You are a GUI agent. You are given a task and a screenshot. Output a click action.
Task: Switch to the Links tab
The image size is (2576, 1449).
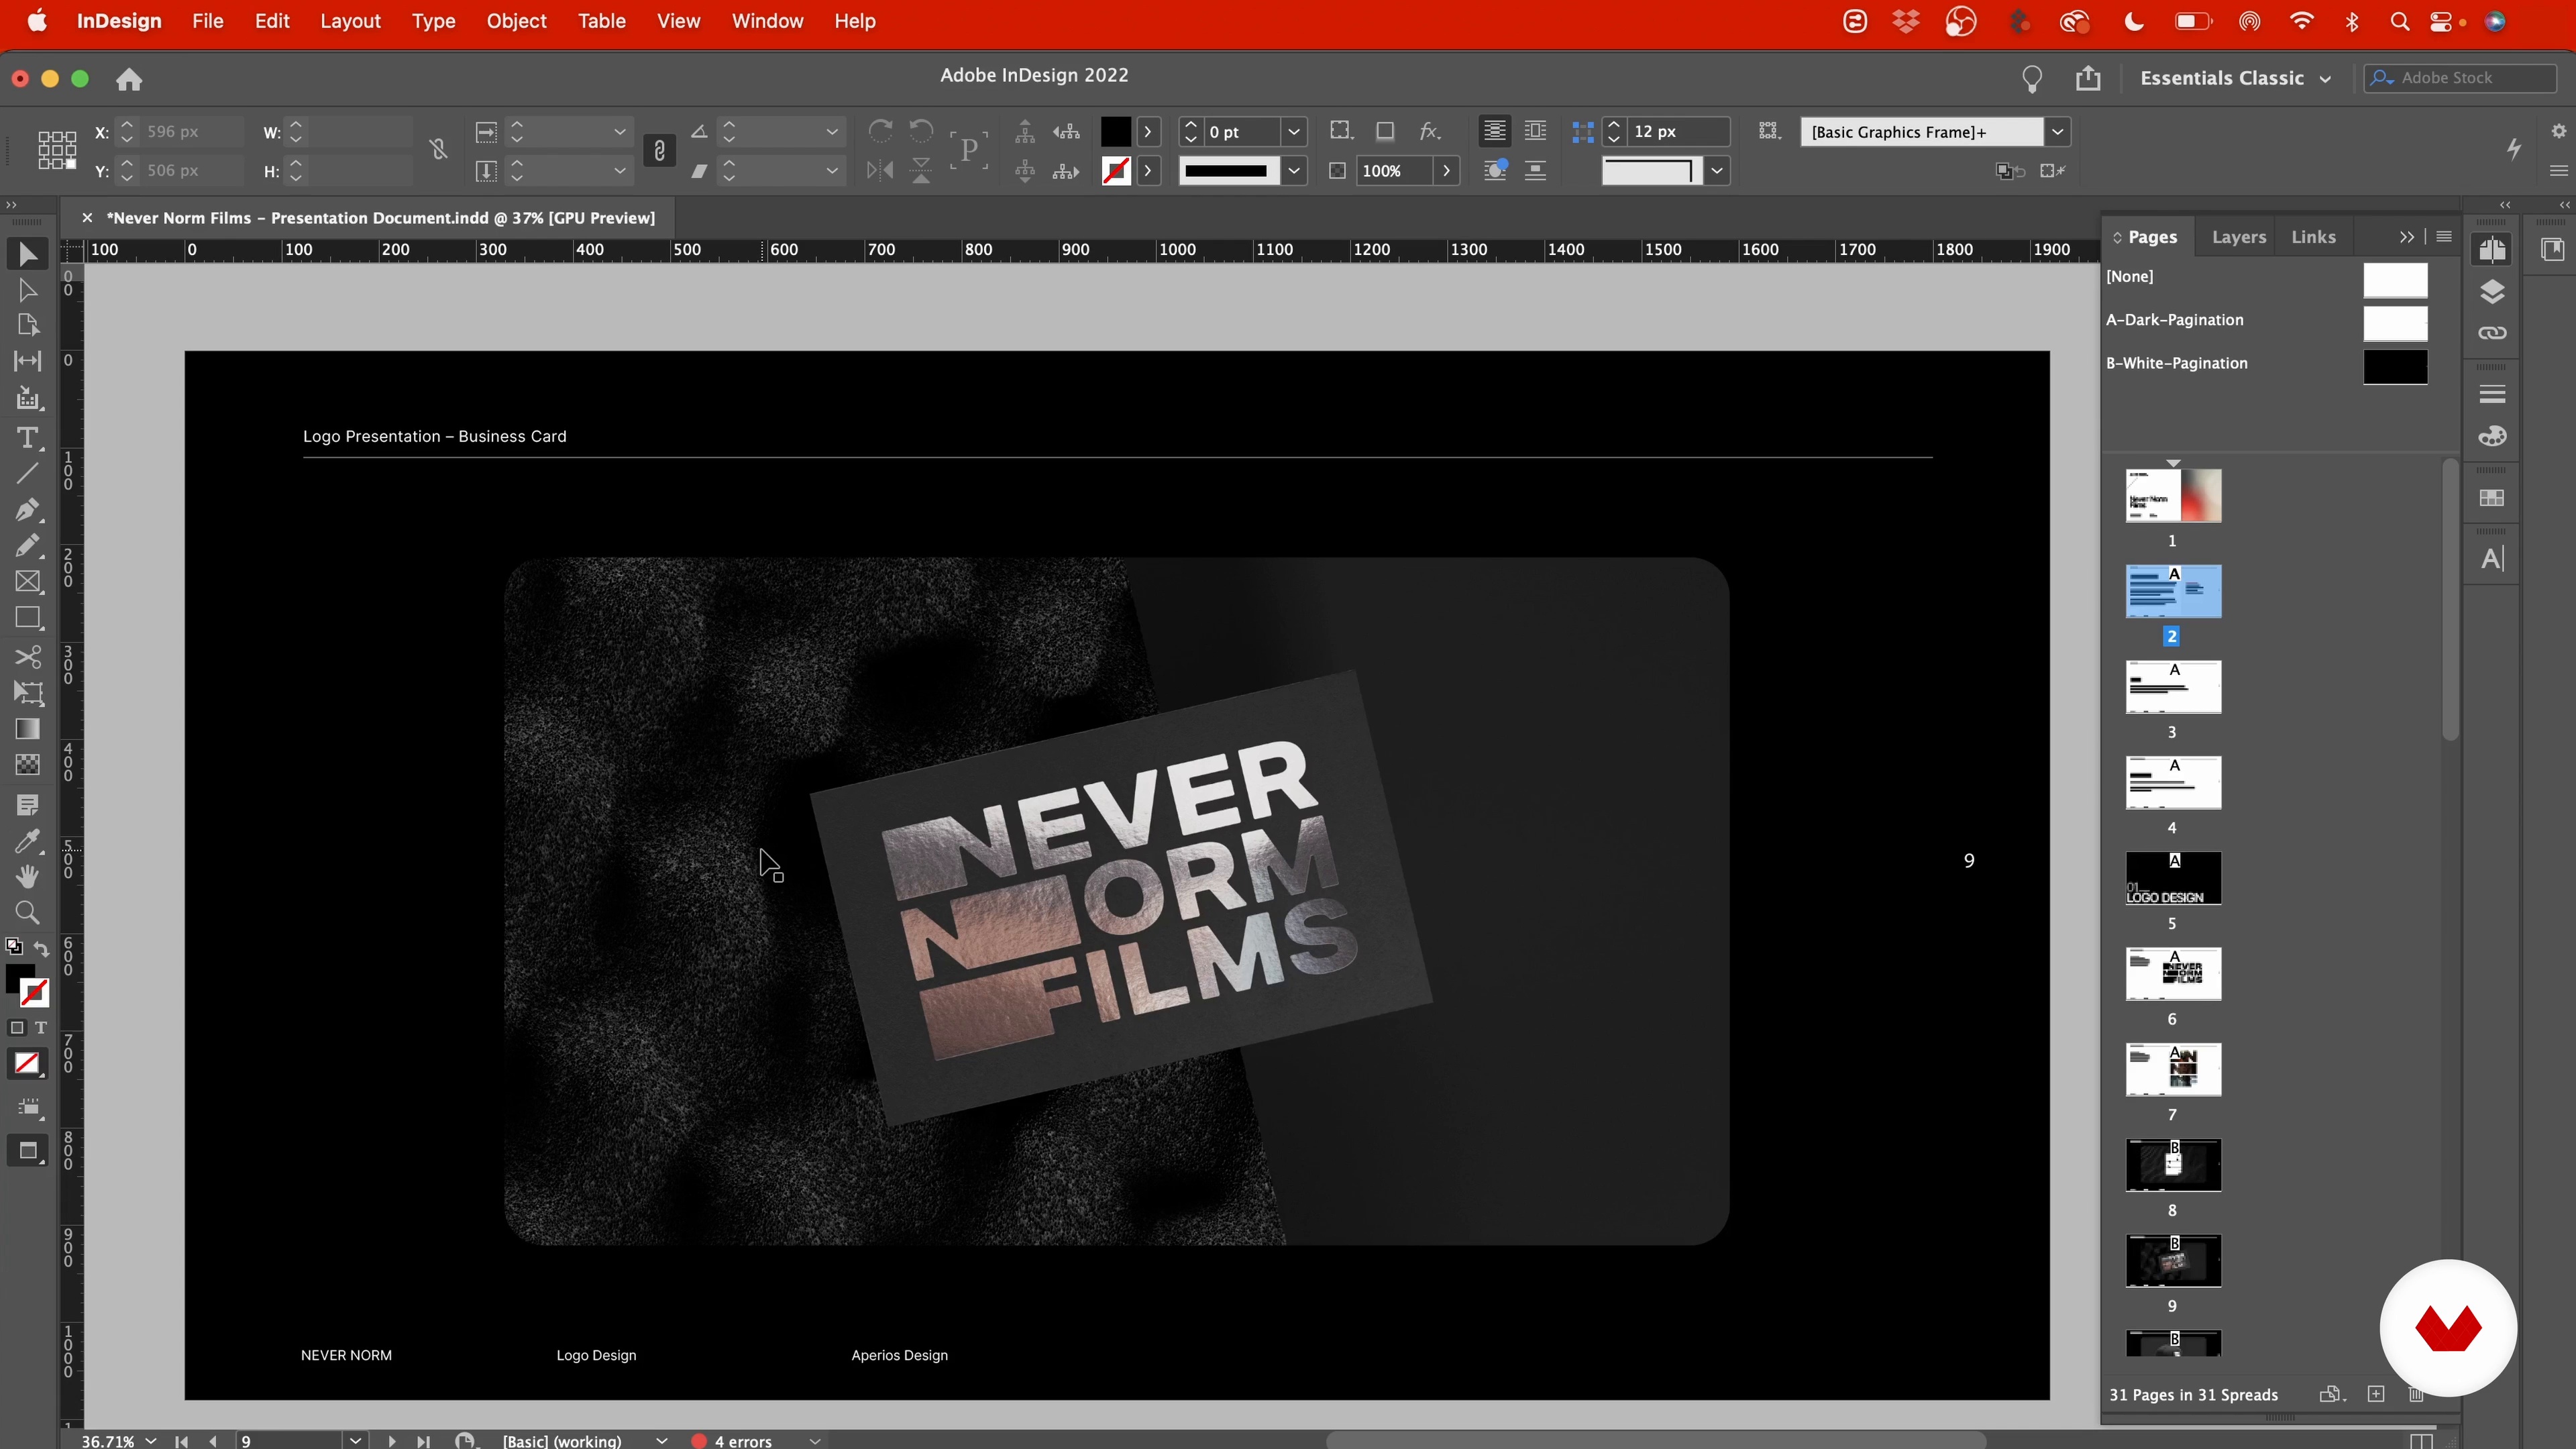(2313, 237)
